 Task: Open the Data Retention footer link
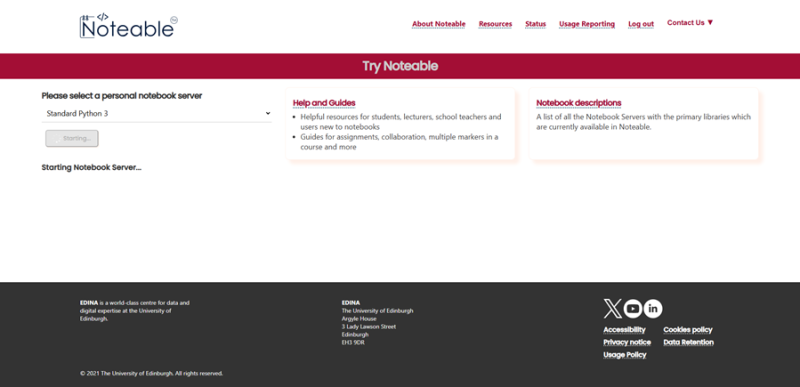688,342
